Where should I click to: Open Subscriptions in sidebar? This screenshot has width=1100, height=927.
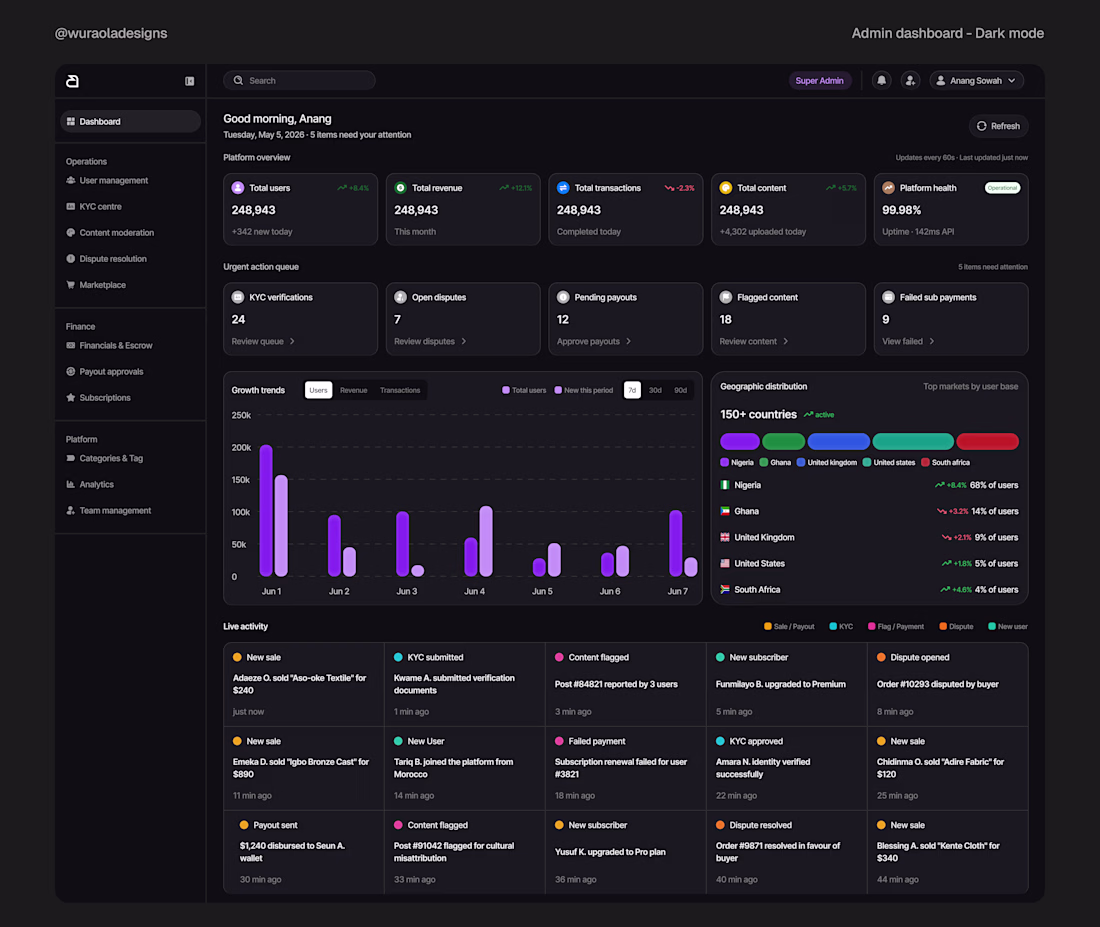point(98,398)
